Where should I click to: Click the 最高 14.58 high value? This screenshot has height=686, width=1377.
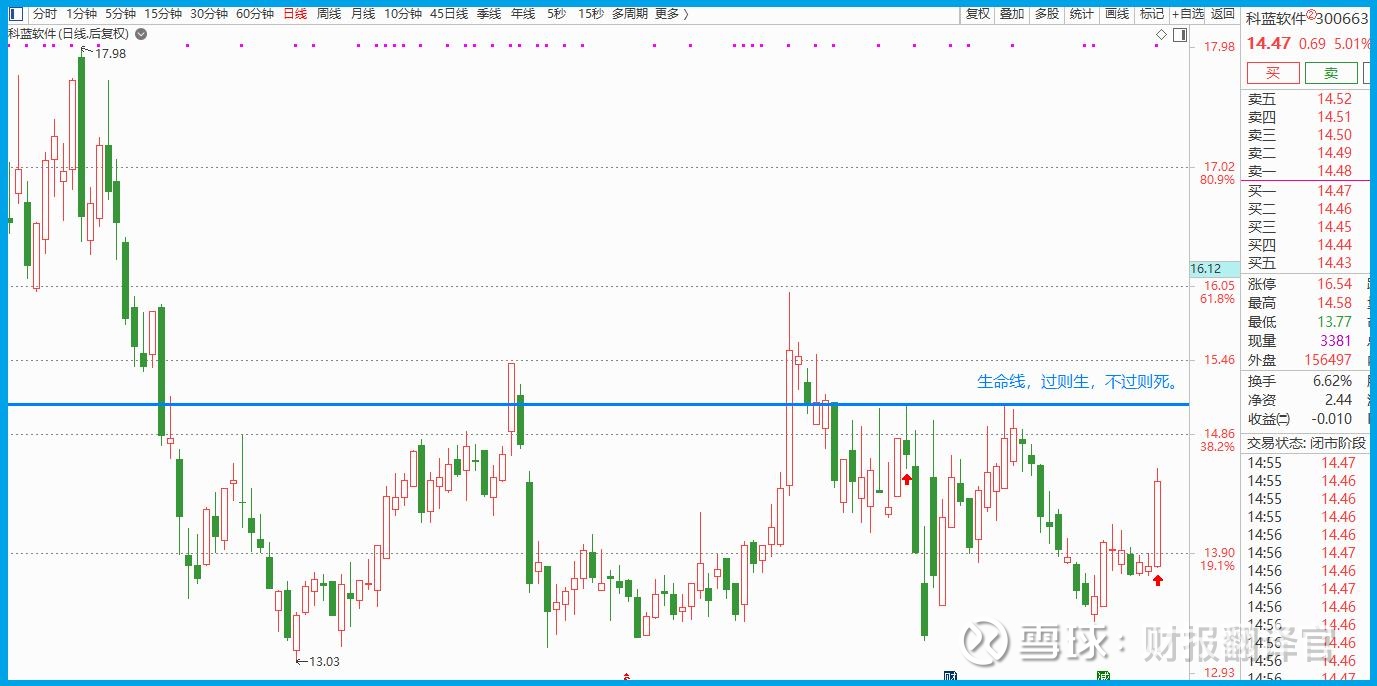click(1335, 303)
